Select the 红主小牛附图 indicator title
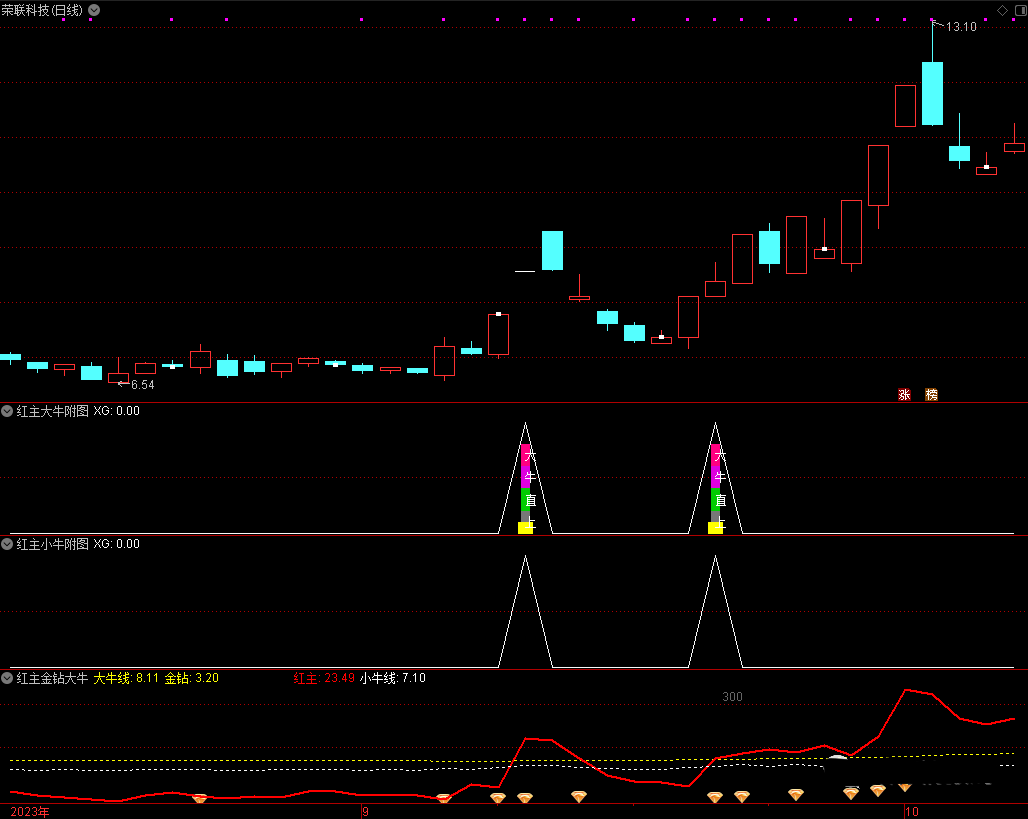The width and height of the screenshot is (1028, 819). tap(52, 544)
